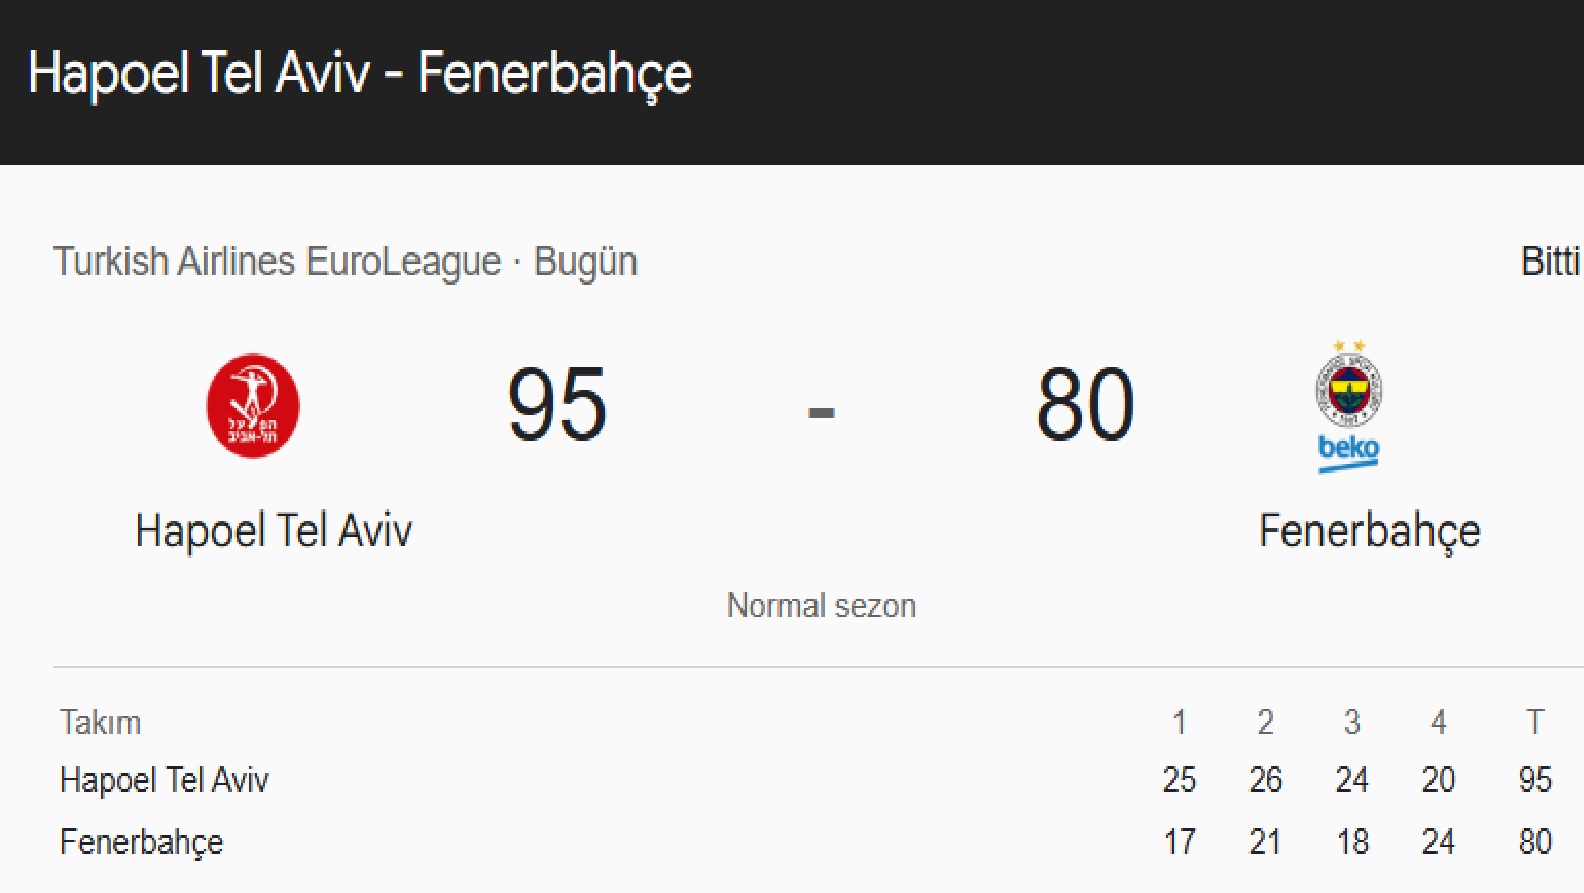This screenshot has width=1584, height=893.
Task: Click the Hapoel Tel Aviv club logo
Action: click(x=252, y=404)
